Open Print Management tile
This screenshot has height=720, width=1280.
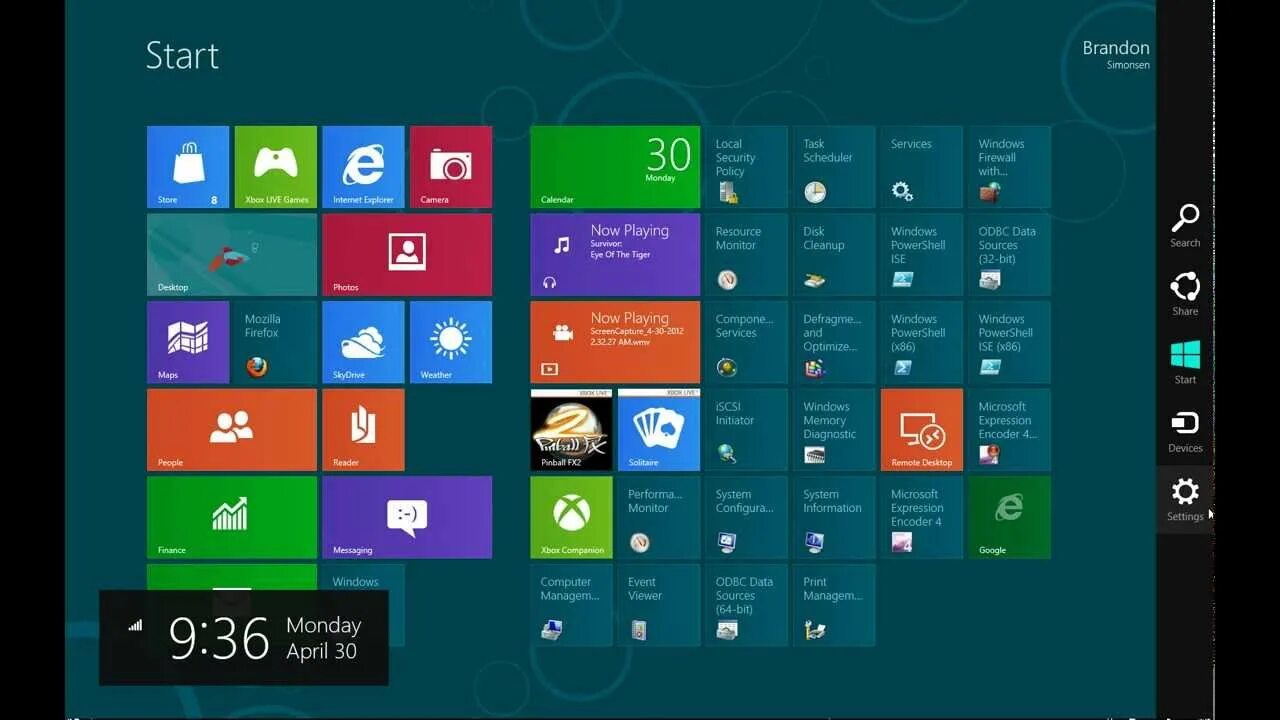coord(834,605)
